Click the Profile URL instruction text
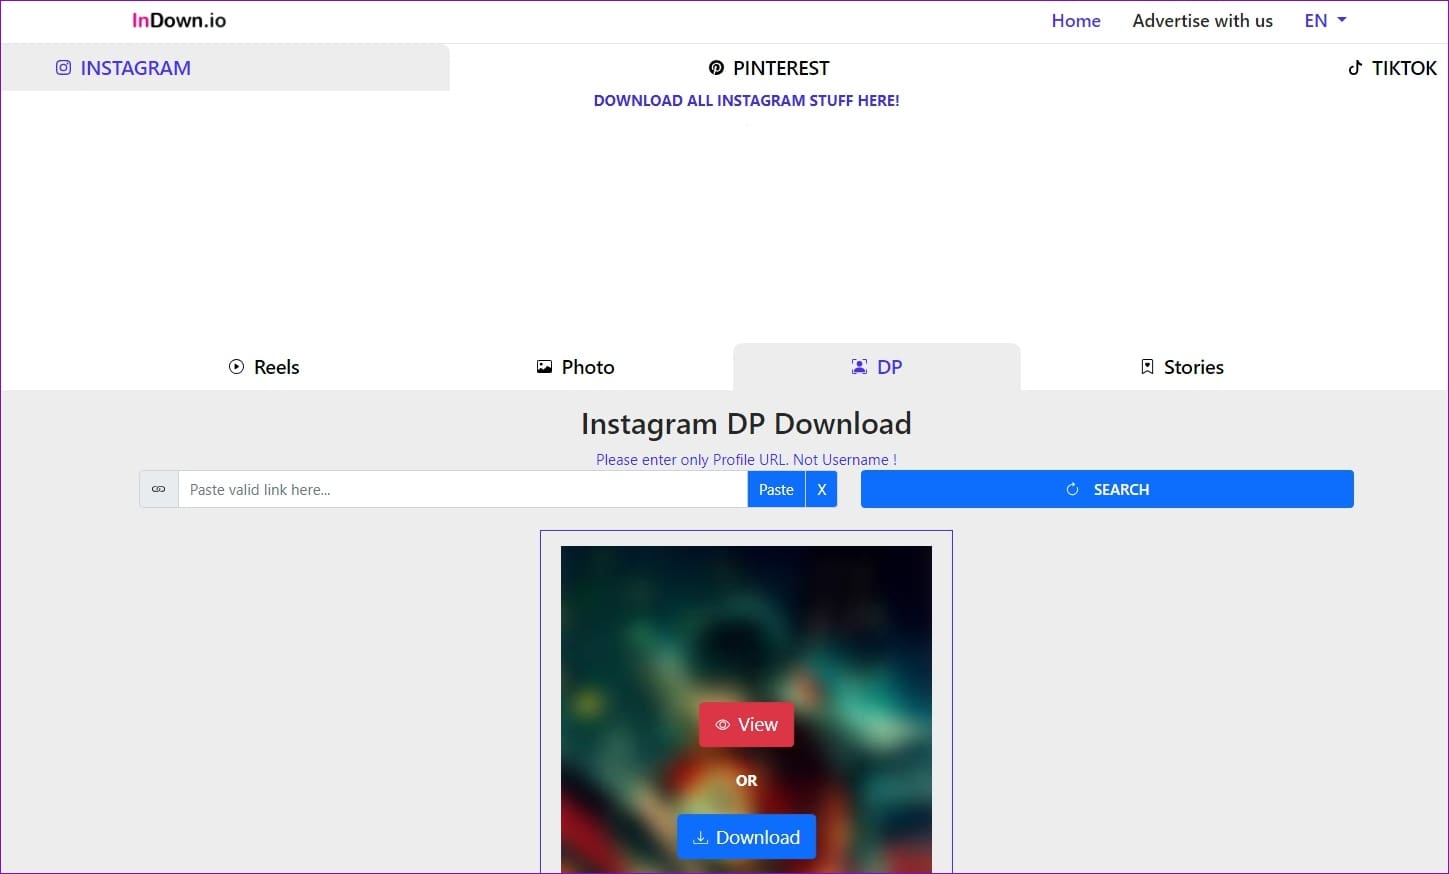1449x874 pixels. (x=746, y=460)
